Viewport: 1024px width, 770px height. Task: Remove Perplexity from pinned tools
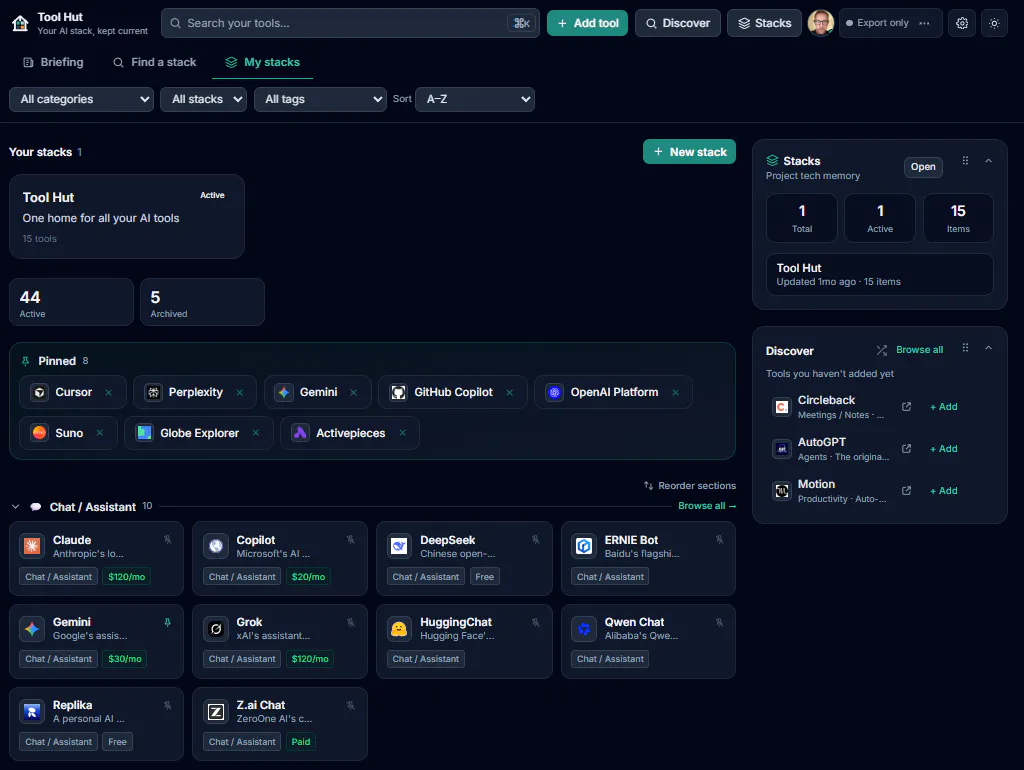(240, 393)
